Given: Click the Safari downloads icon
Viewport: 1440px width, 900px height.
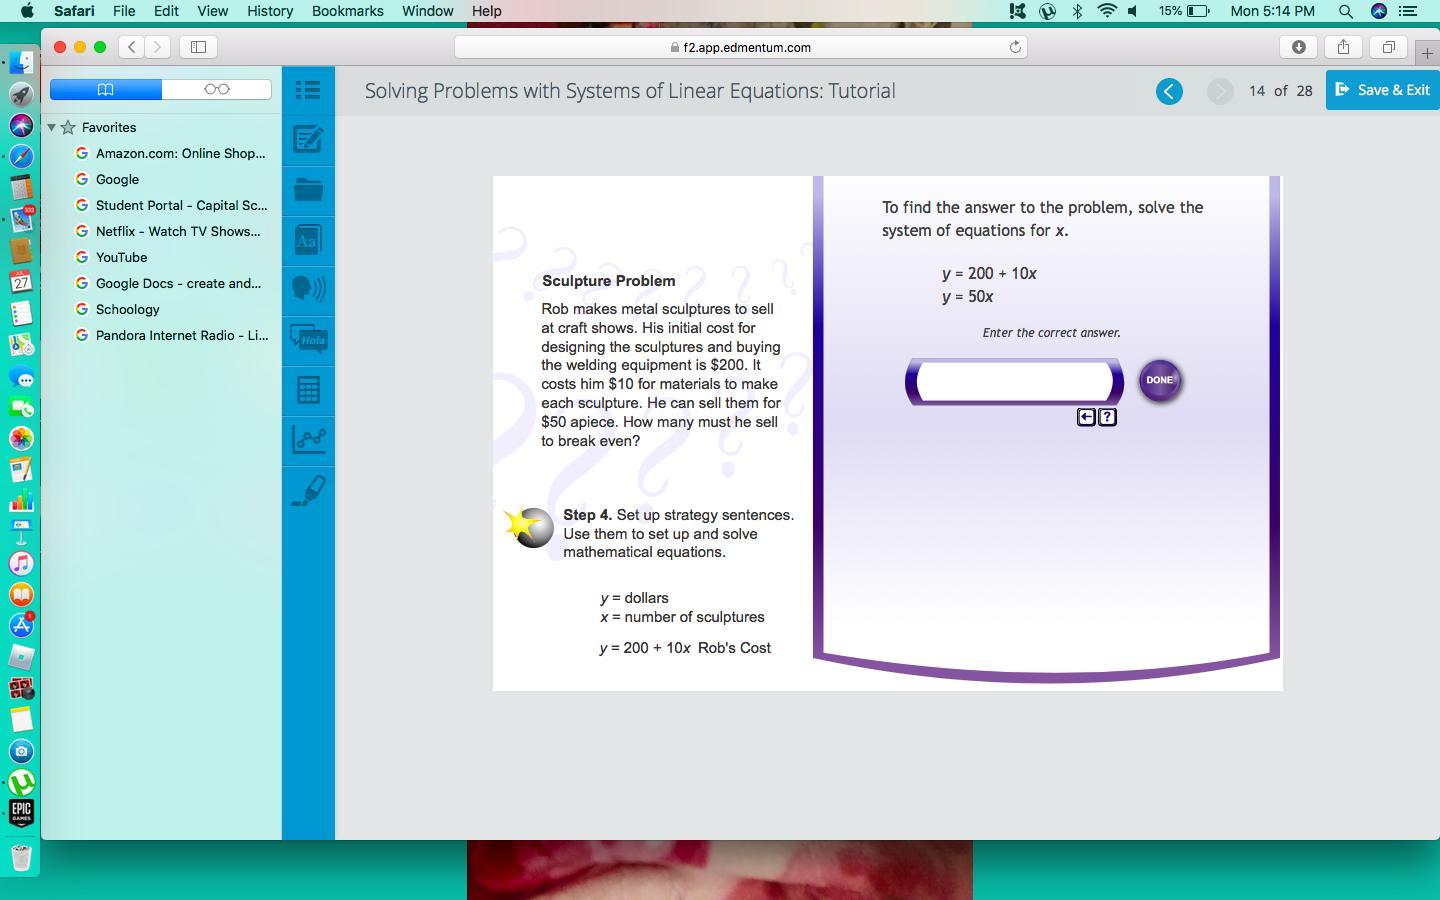Looking at the screenshot, I should click(1299, 47).
